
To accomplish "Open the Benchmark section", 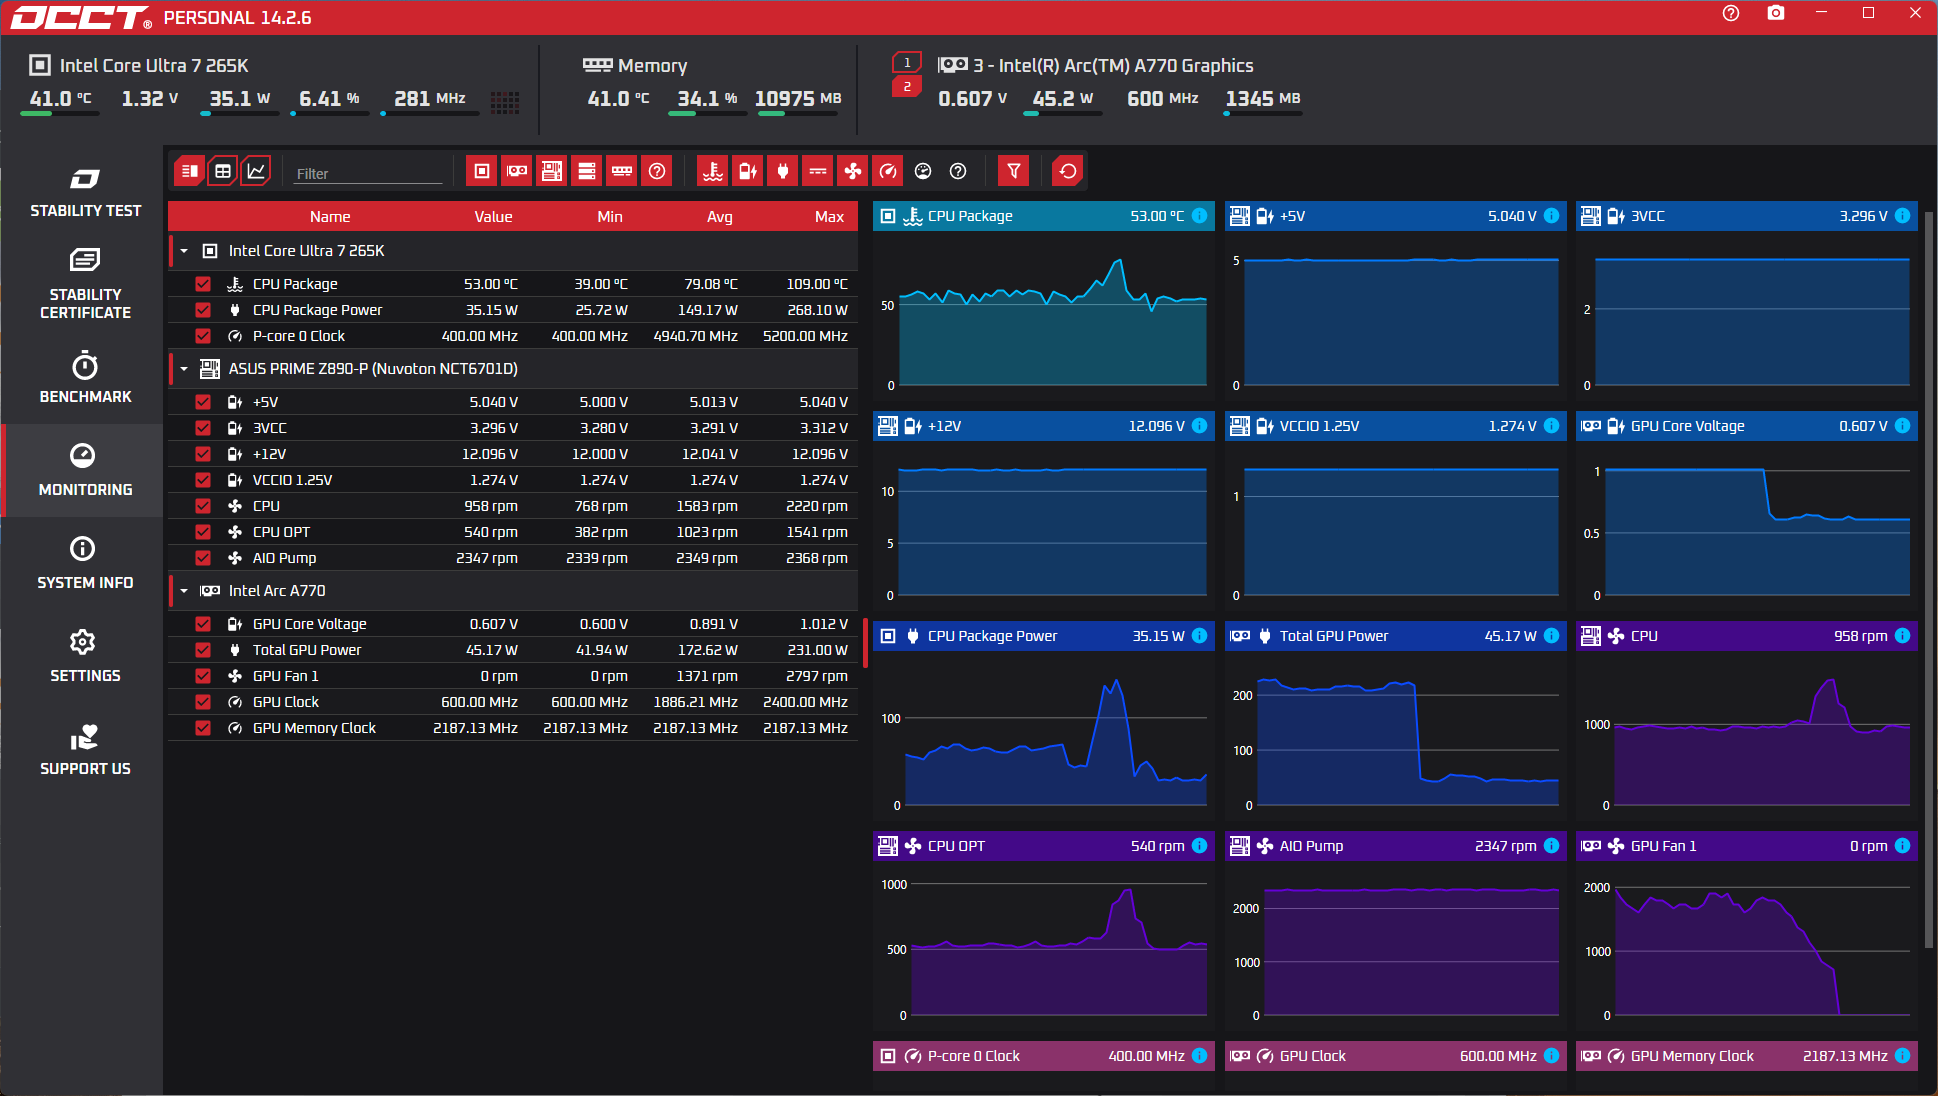I will click(85, 378).
